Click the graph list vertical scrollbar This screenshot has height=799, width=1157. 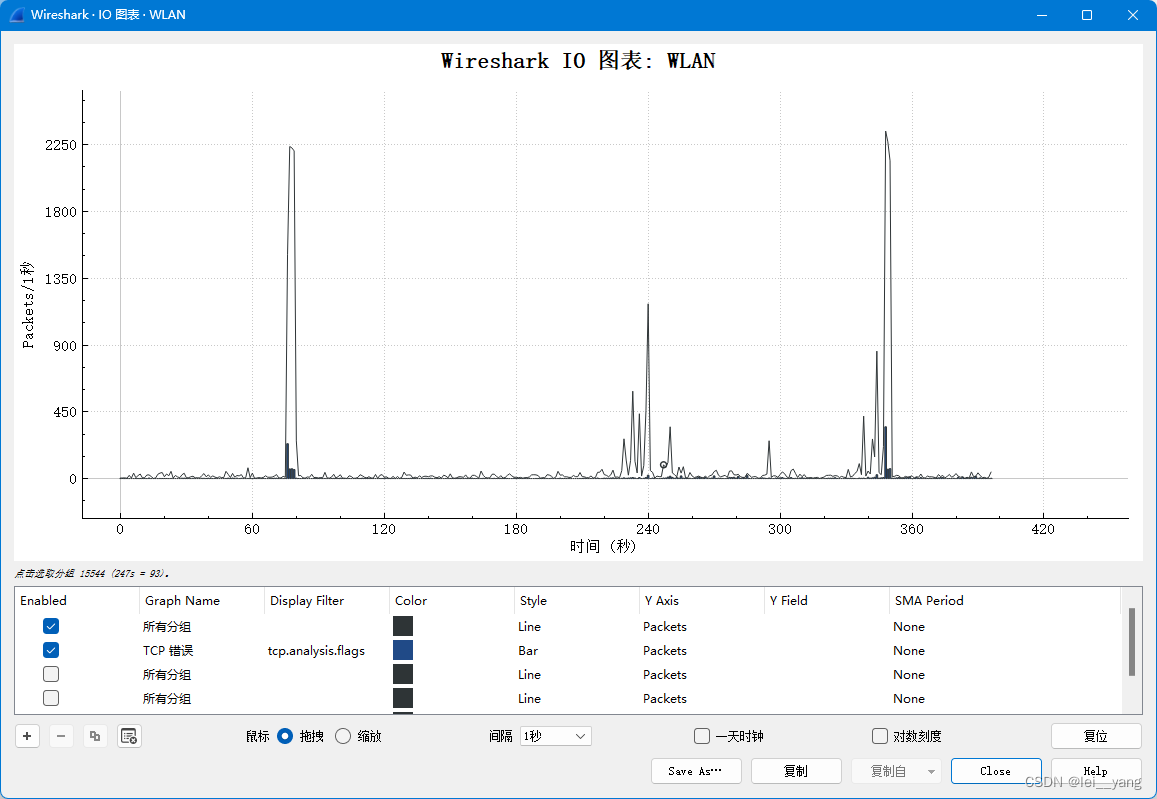click(1132, 642)
